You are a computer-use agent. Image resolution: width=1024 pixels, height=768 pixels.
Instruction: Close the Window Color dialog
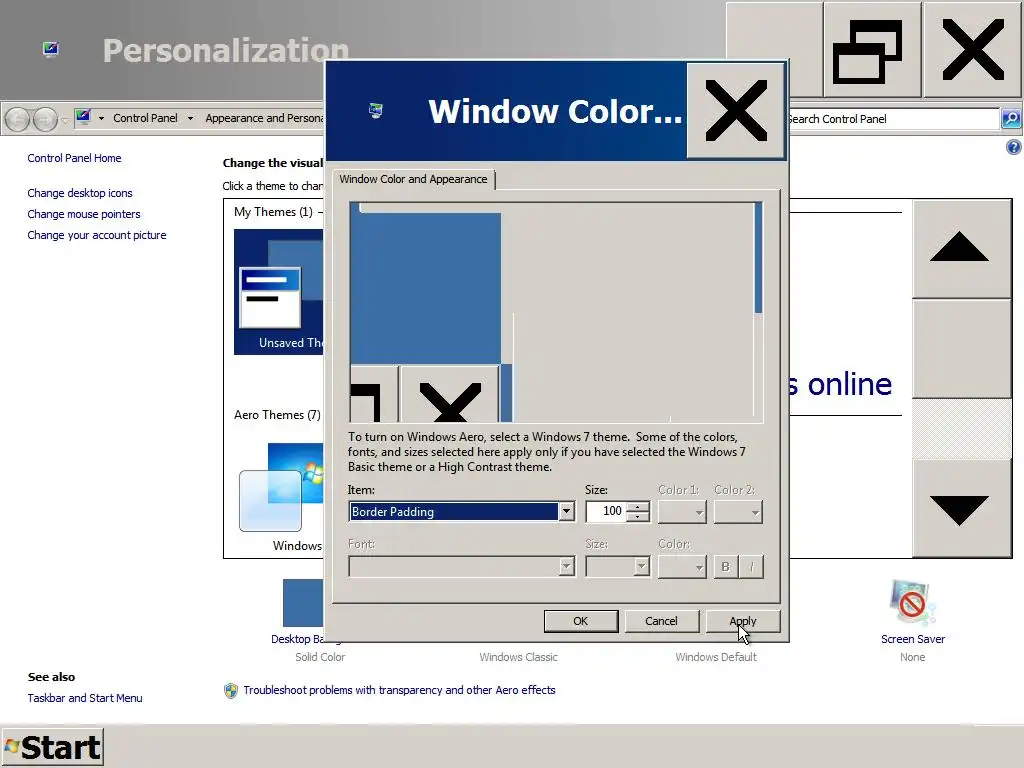[x=735, y=111]
